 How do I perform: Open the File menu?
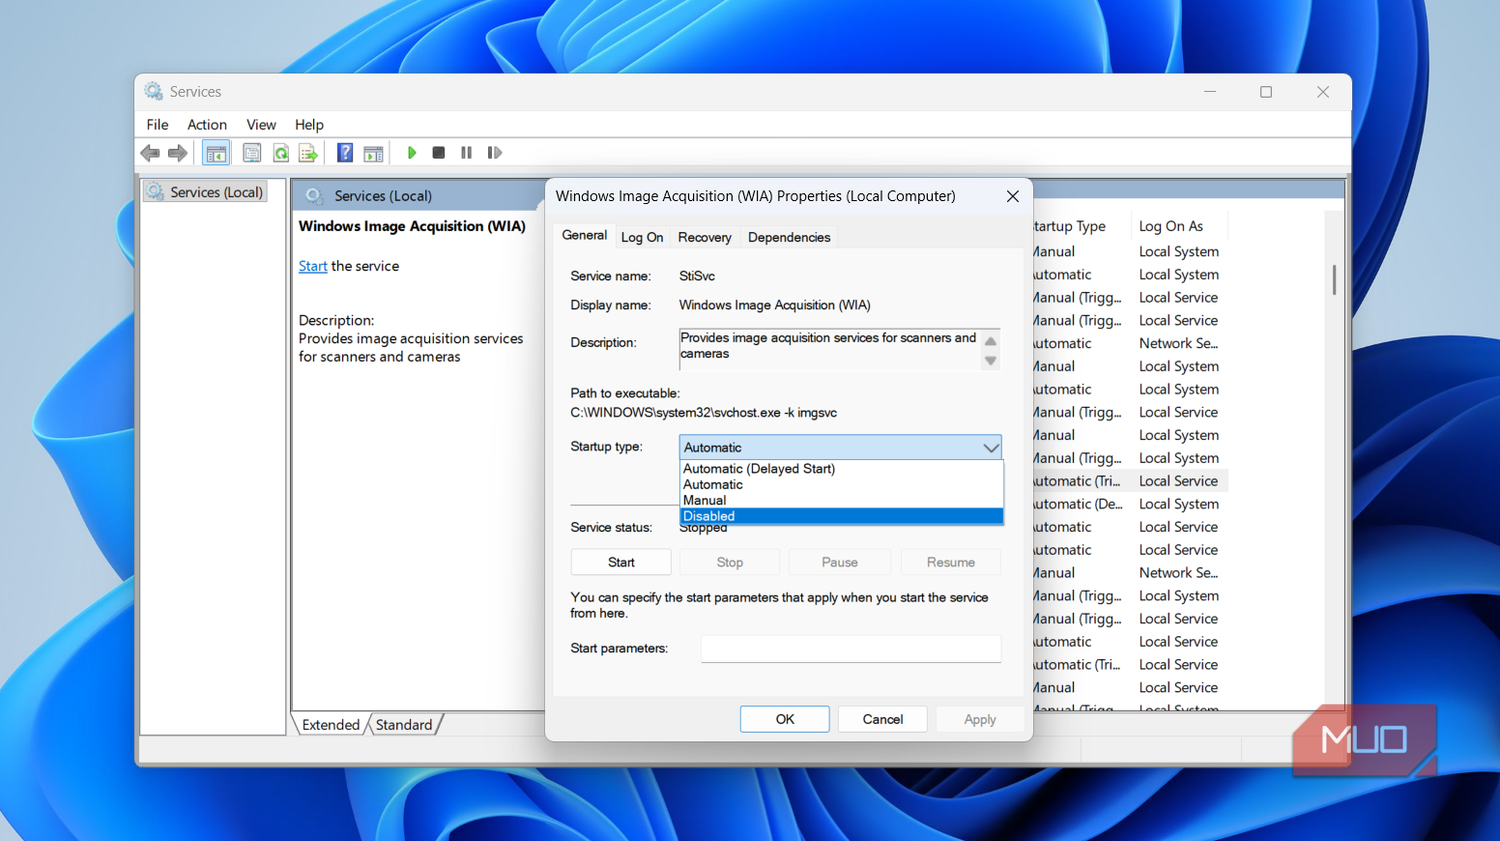pos(157,125)
